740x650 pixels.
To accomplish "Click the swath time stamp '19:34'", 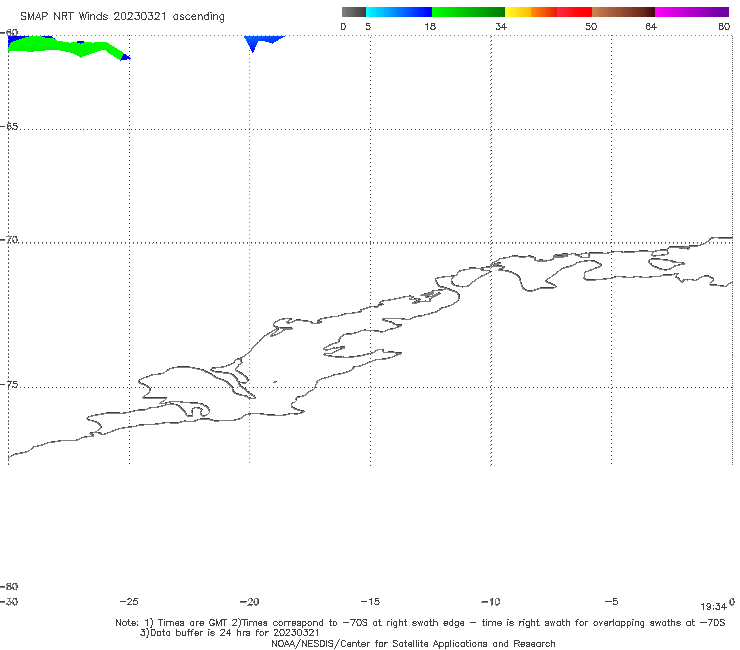I will tap(714, 607).
